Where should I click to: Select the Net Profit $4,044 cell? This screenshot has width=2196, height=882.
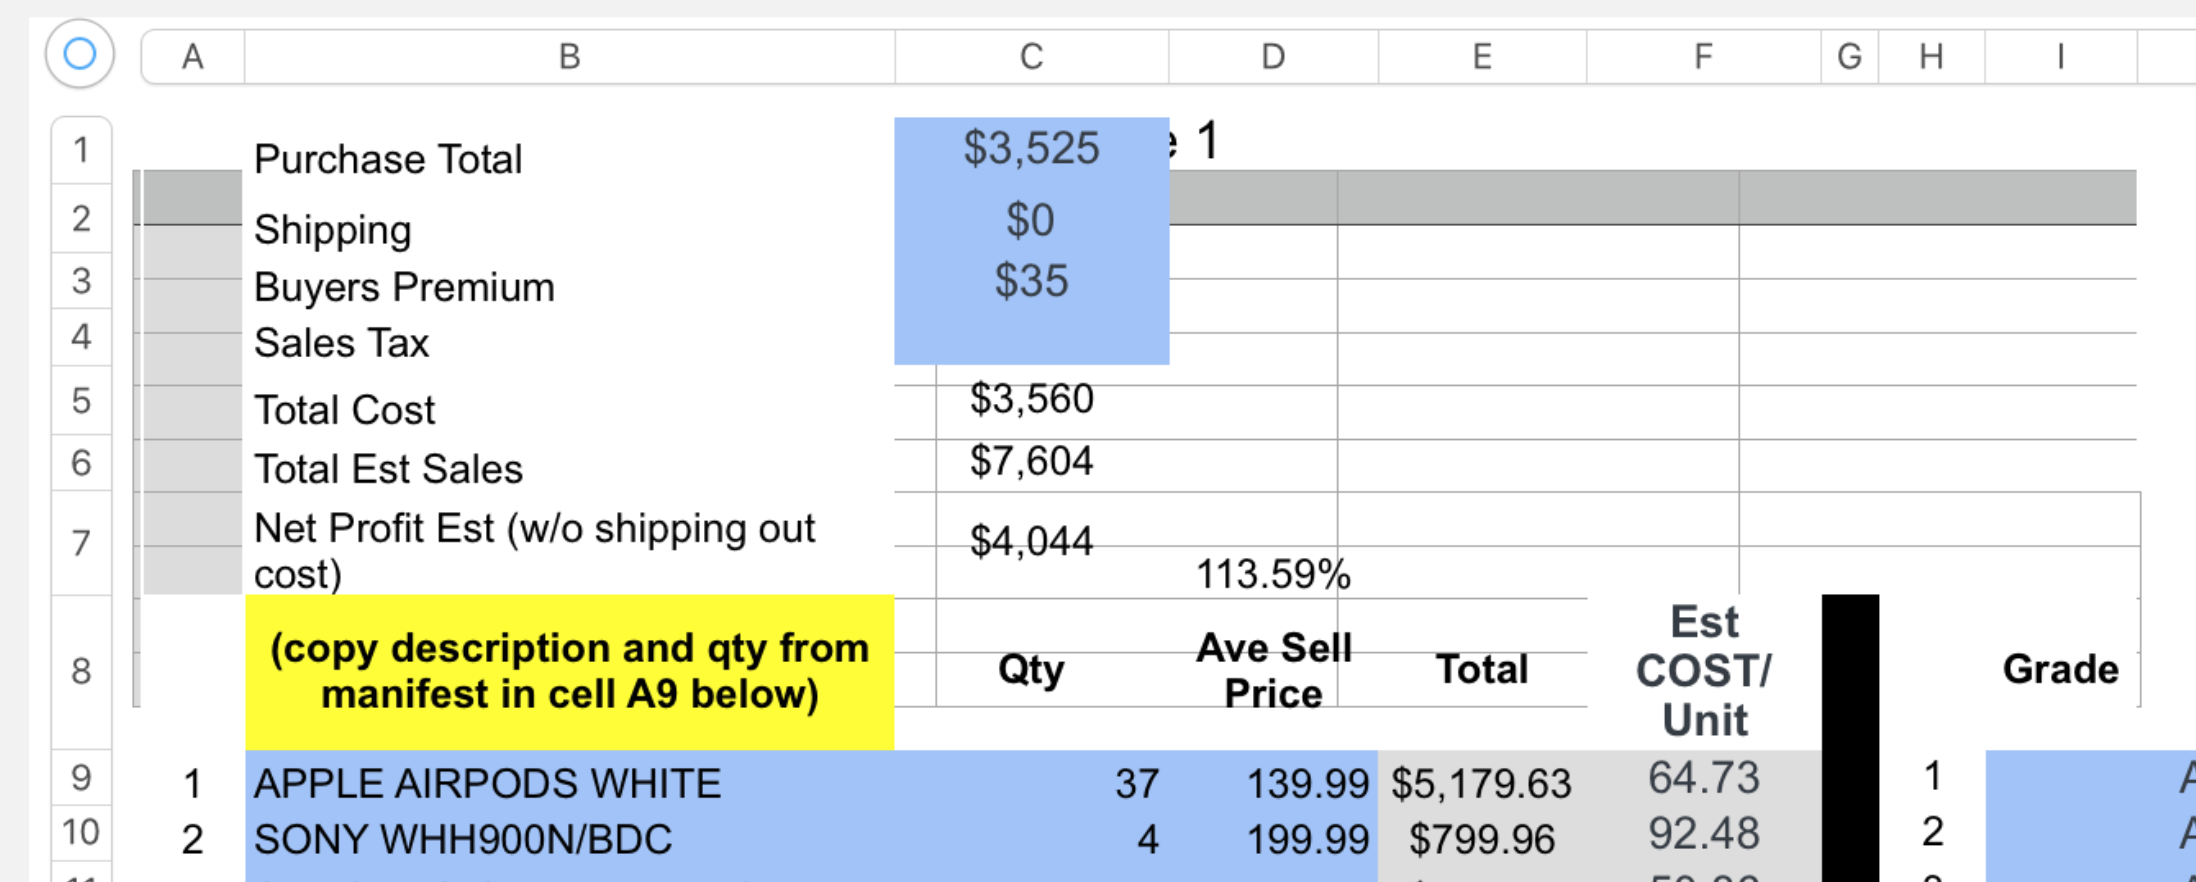pyautogui.click(x=1031, y=542)
